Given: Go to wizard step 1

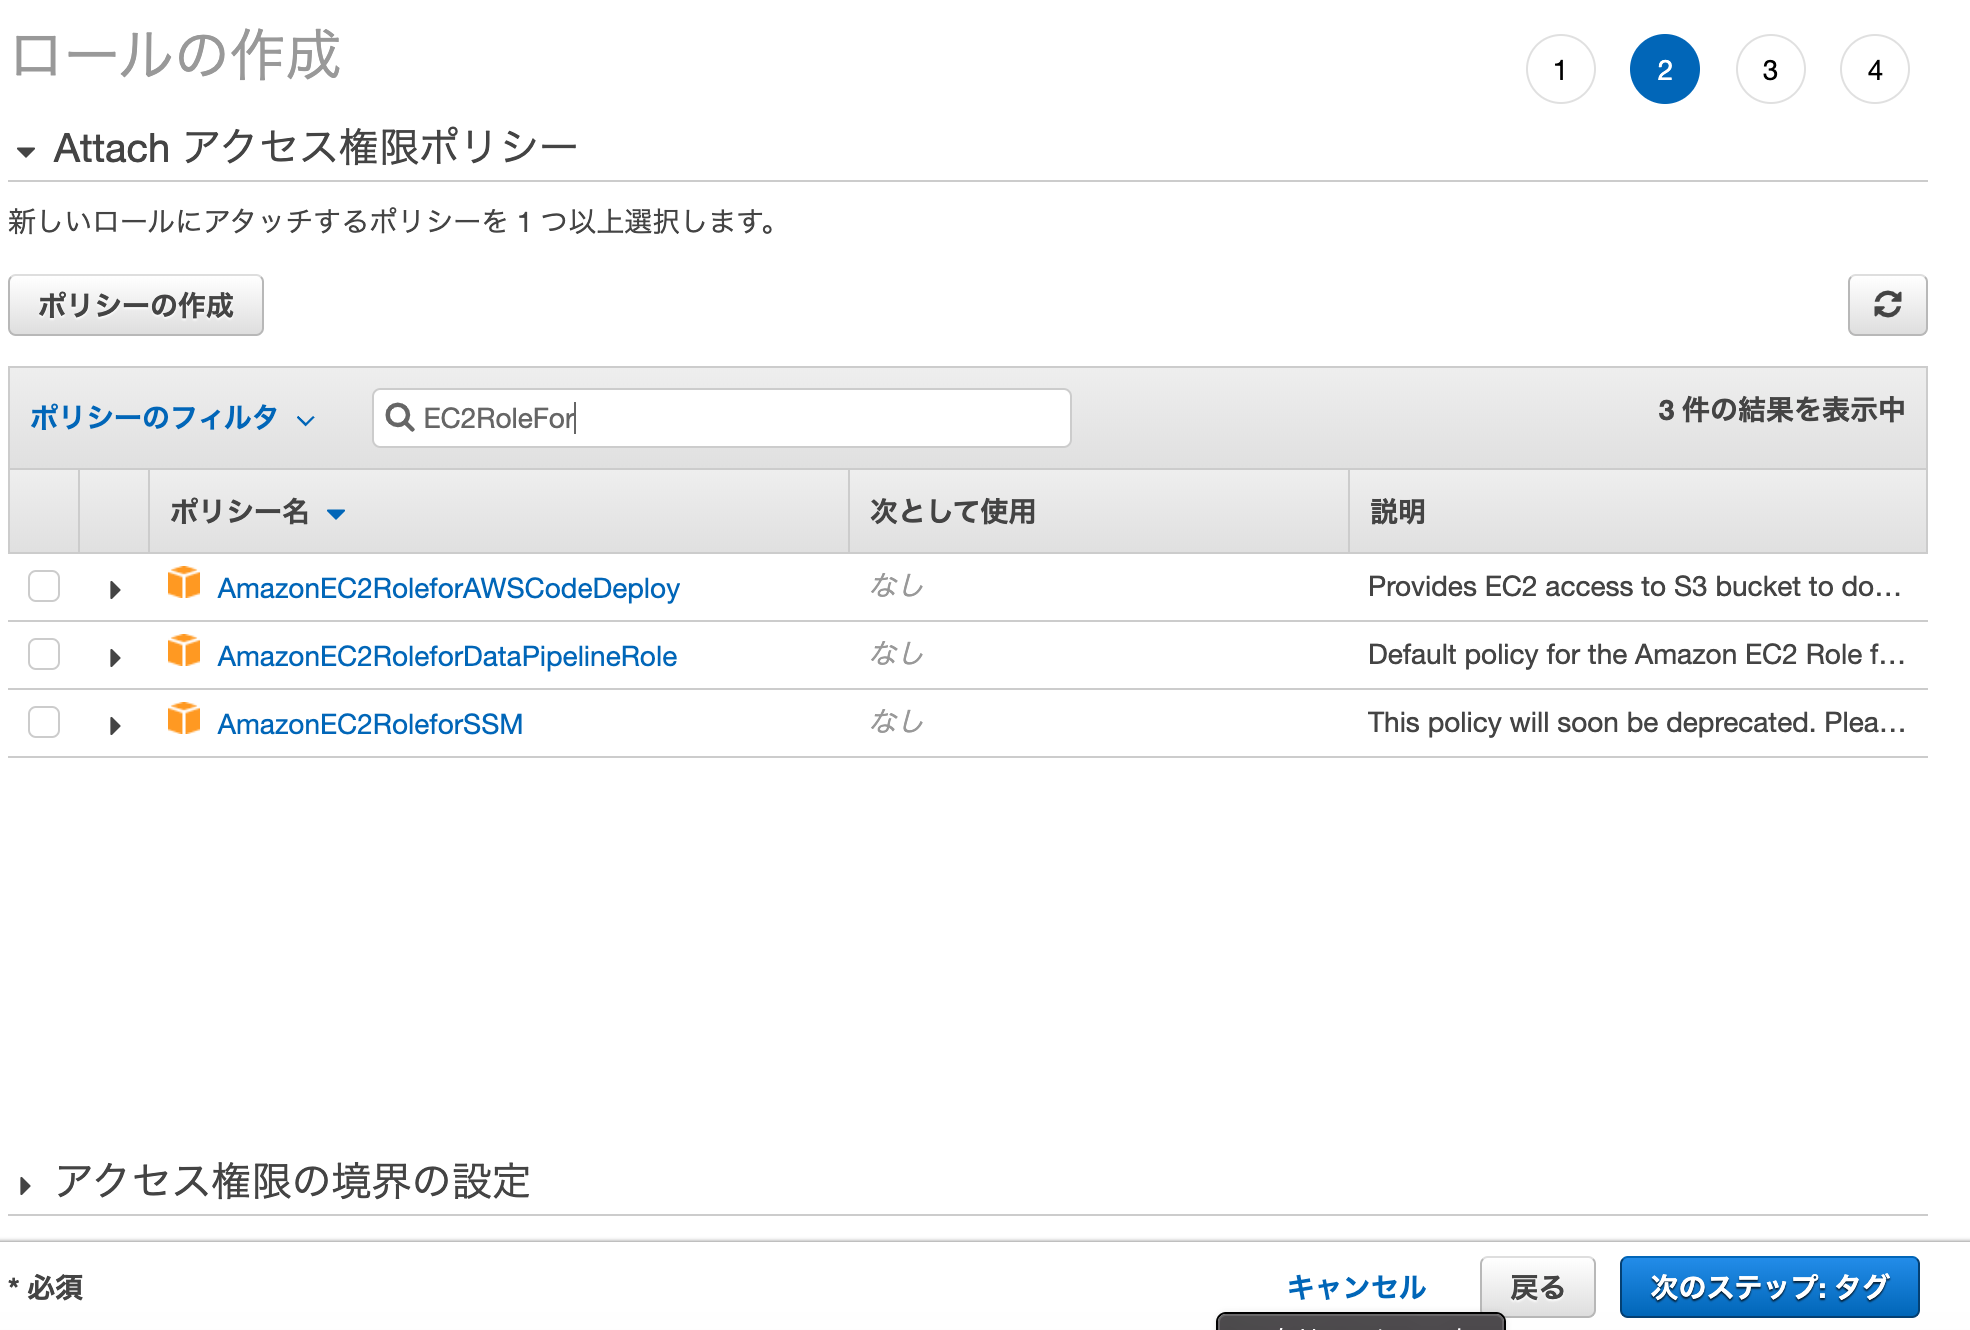Looking at the screenshot, I should point(1560,70).
